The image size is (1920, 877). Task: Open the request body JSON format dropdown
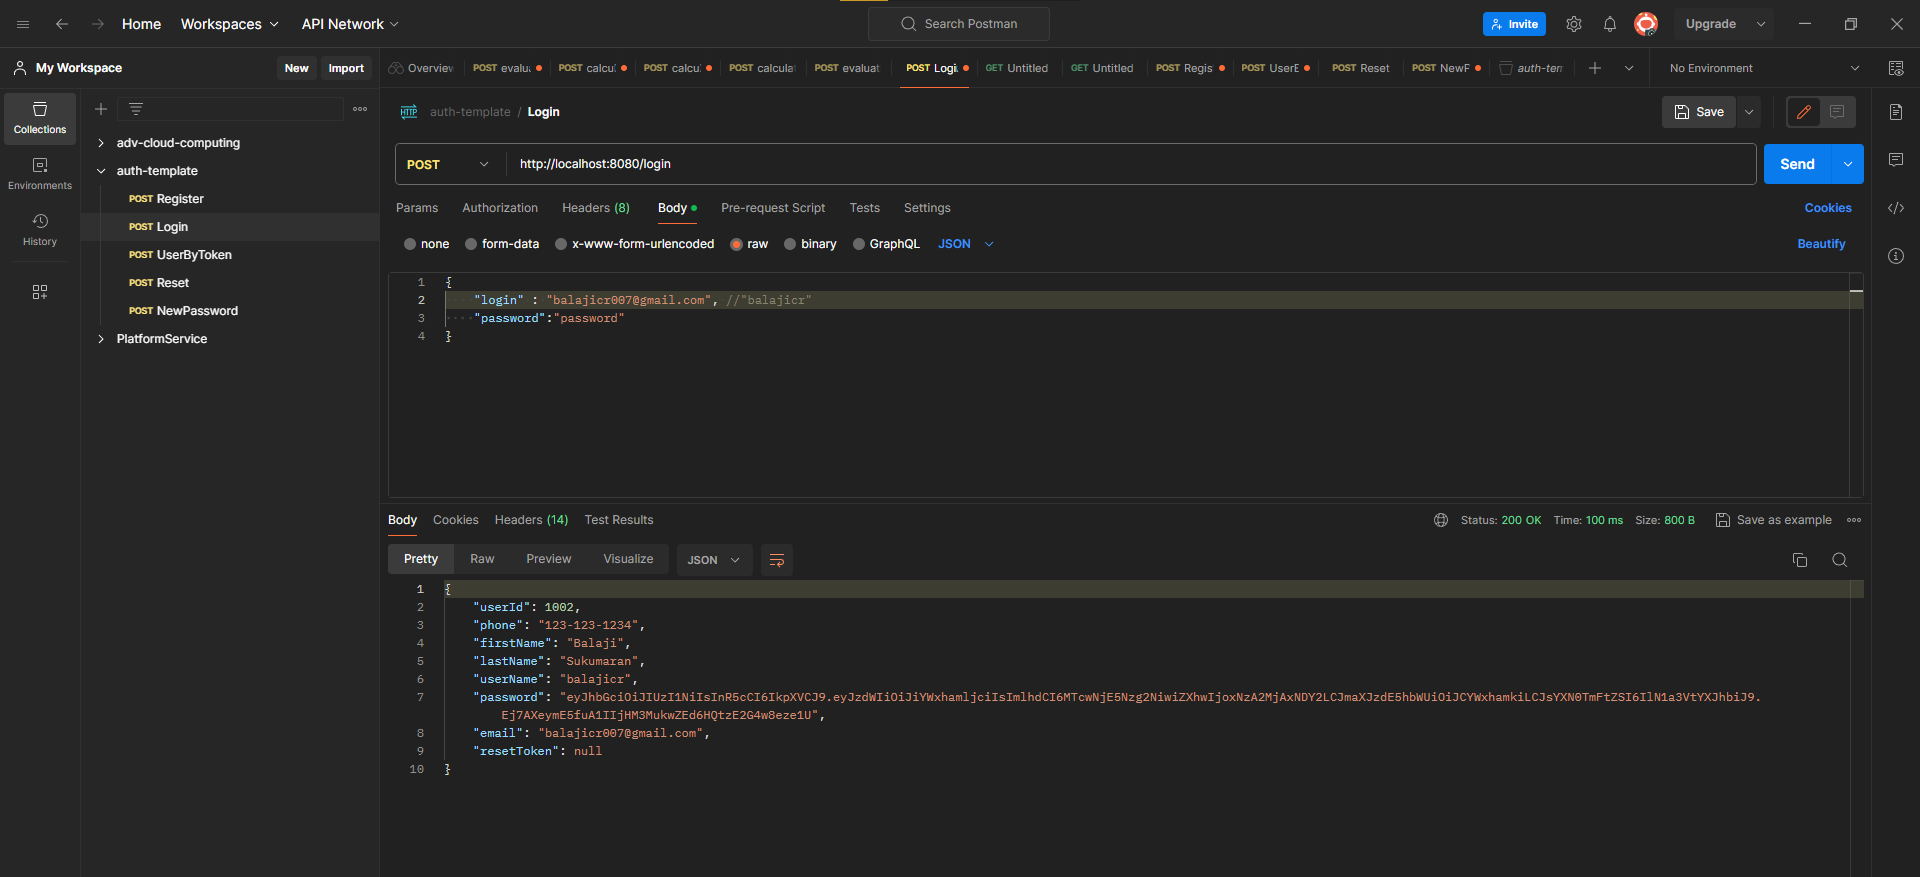(966, 244)
